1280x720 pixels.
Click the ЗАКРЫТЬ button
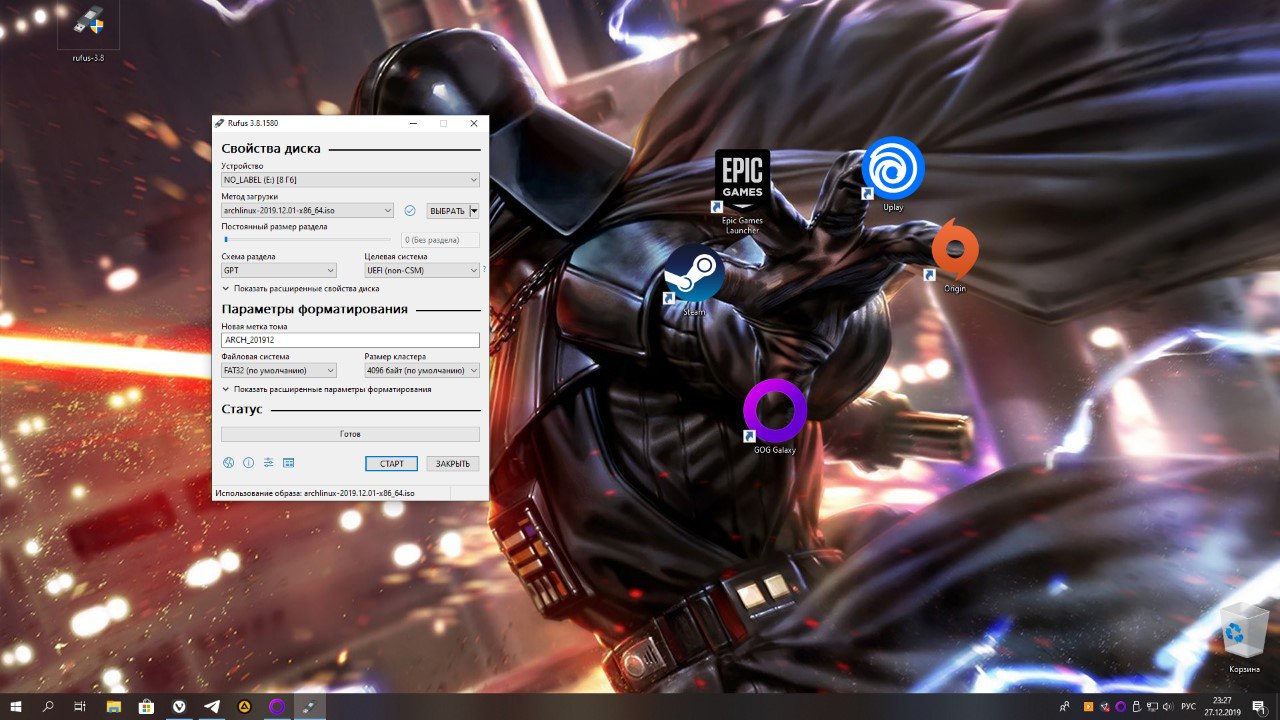point(453,464)
